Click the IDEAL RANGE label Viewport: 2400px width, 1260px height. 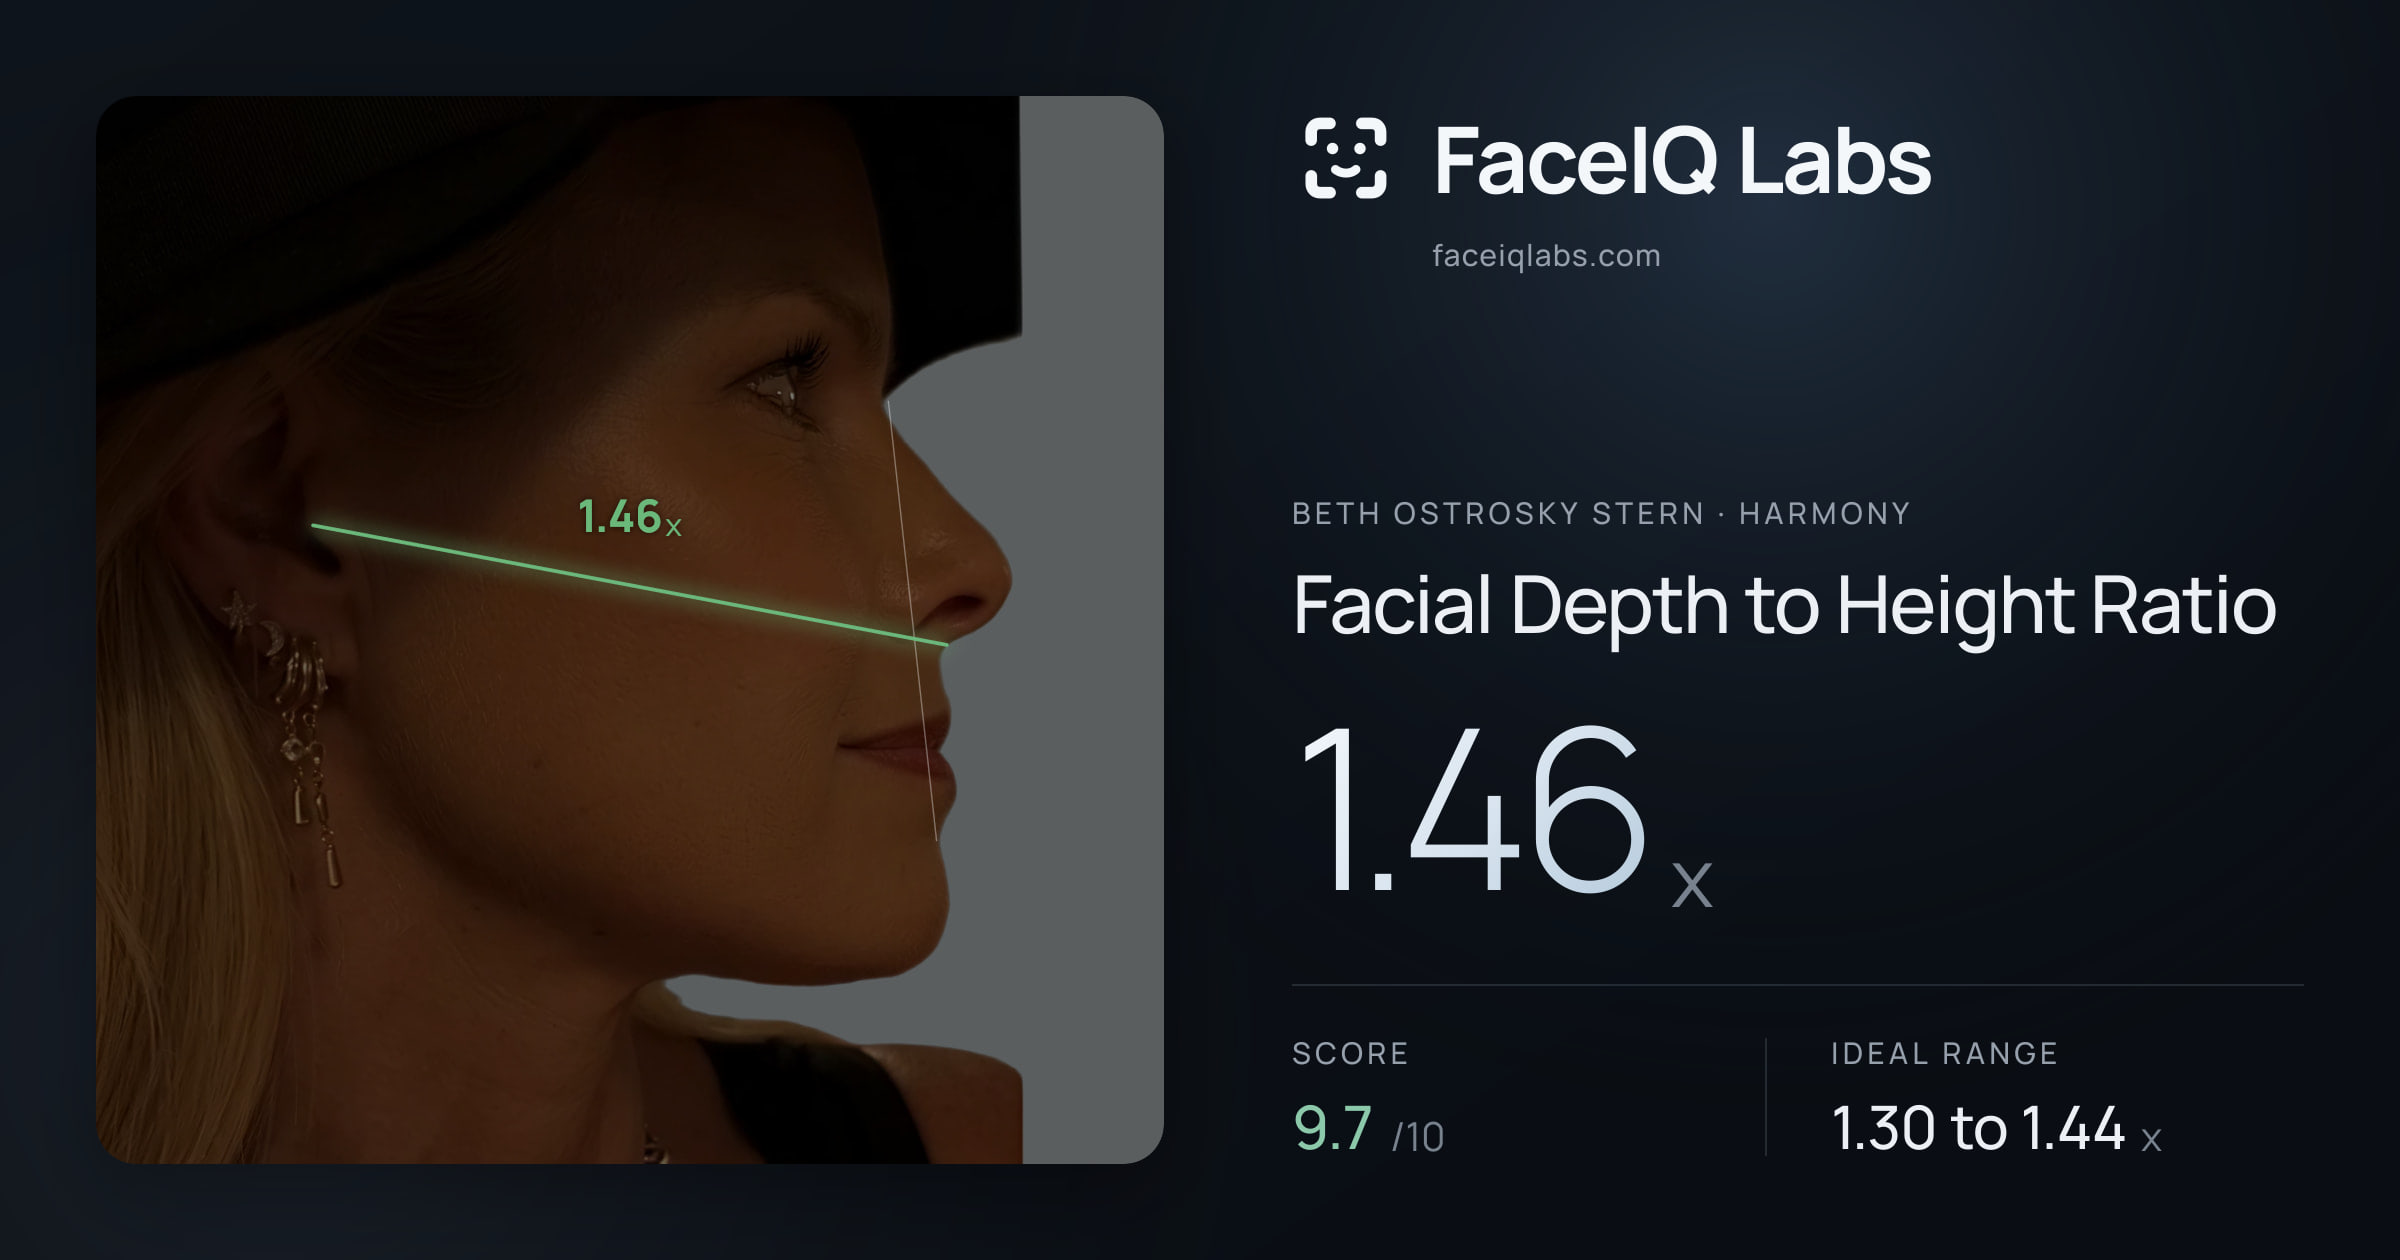point(1944,1053)
